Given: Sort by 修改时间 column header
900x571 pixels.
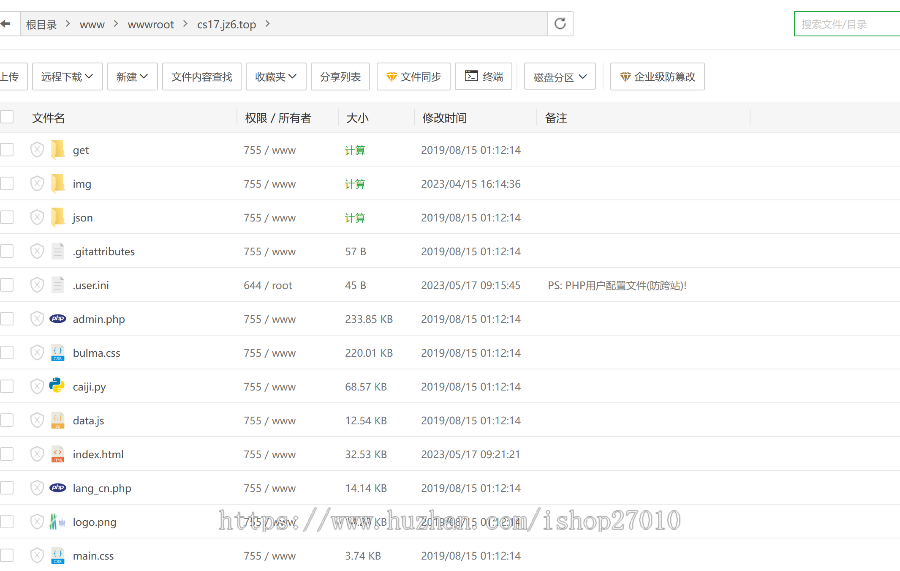Looking at the screenshot, I should [x=444, y=118].
